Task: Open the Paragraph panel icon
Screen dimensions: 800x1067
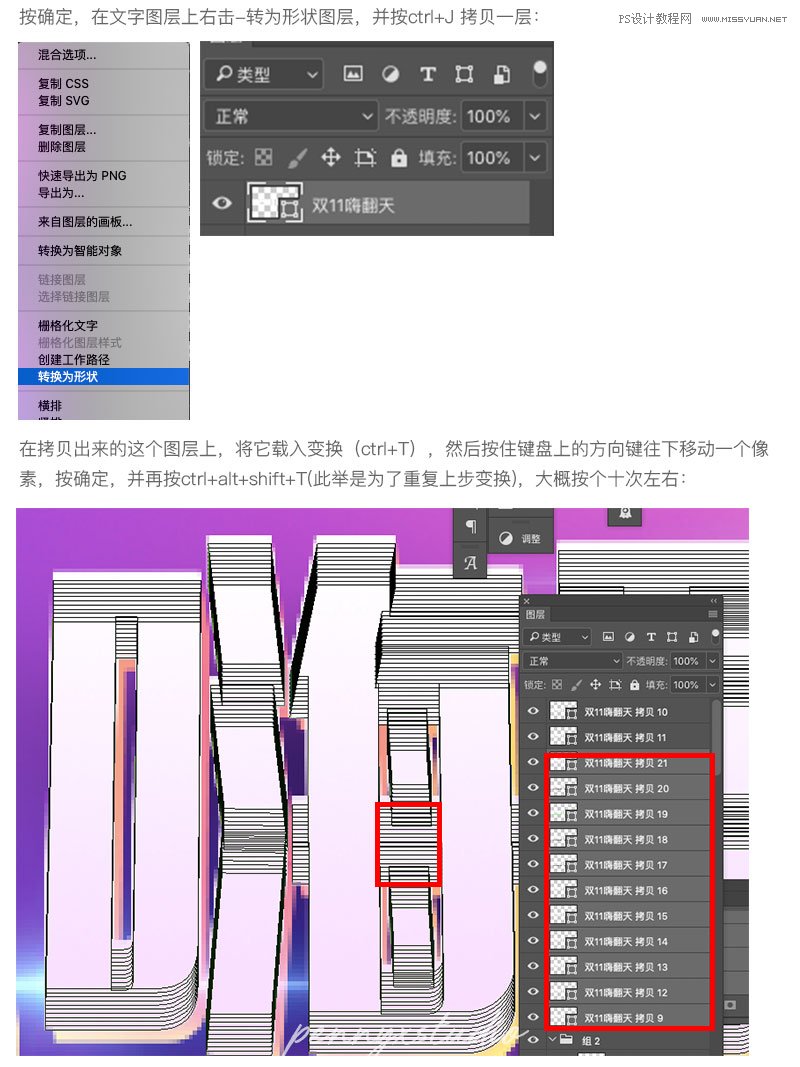Action: pyautogui.click(x=471, y=526)
